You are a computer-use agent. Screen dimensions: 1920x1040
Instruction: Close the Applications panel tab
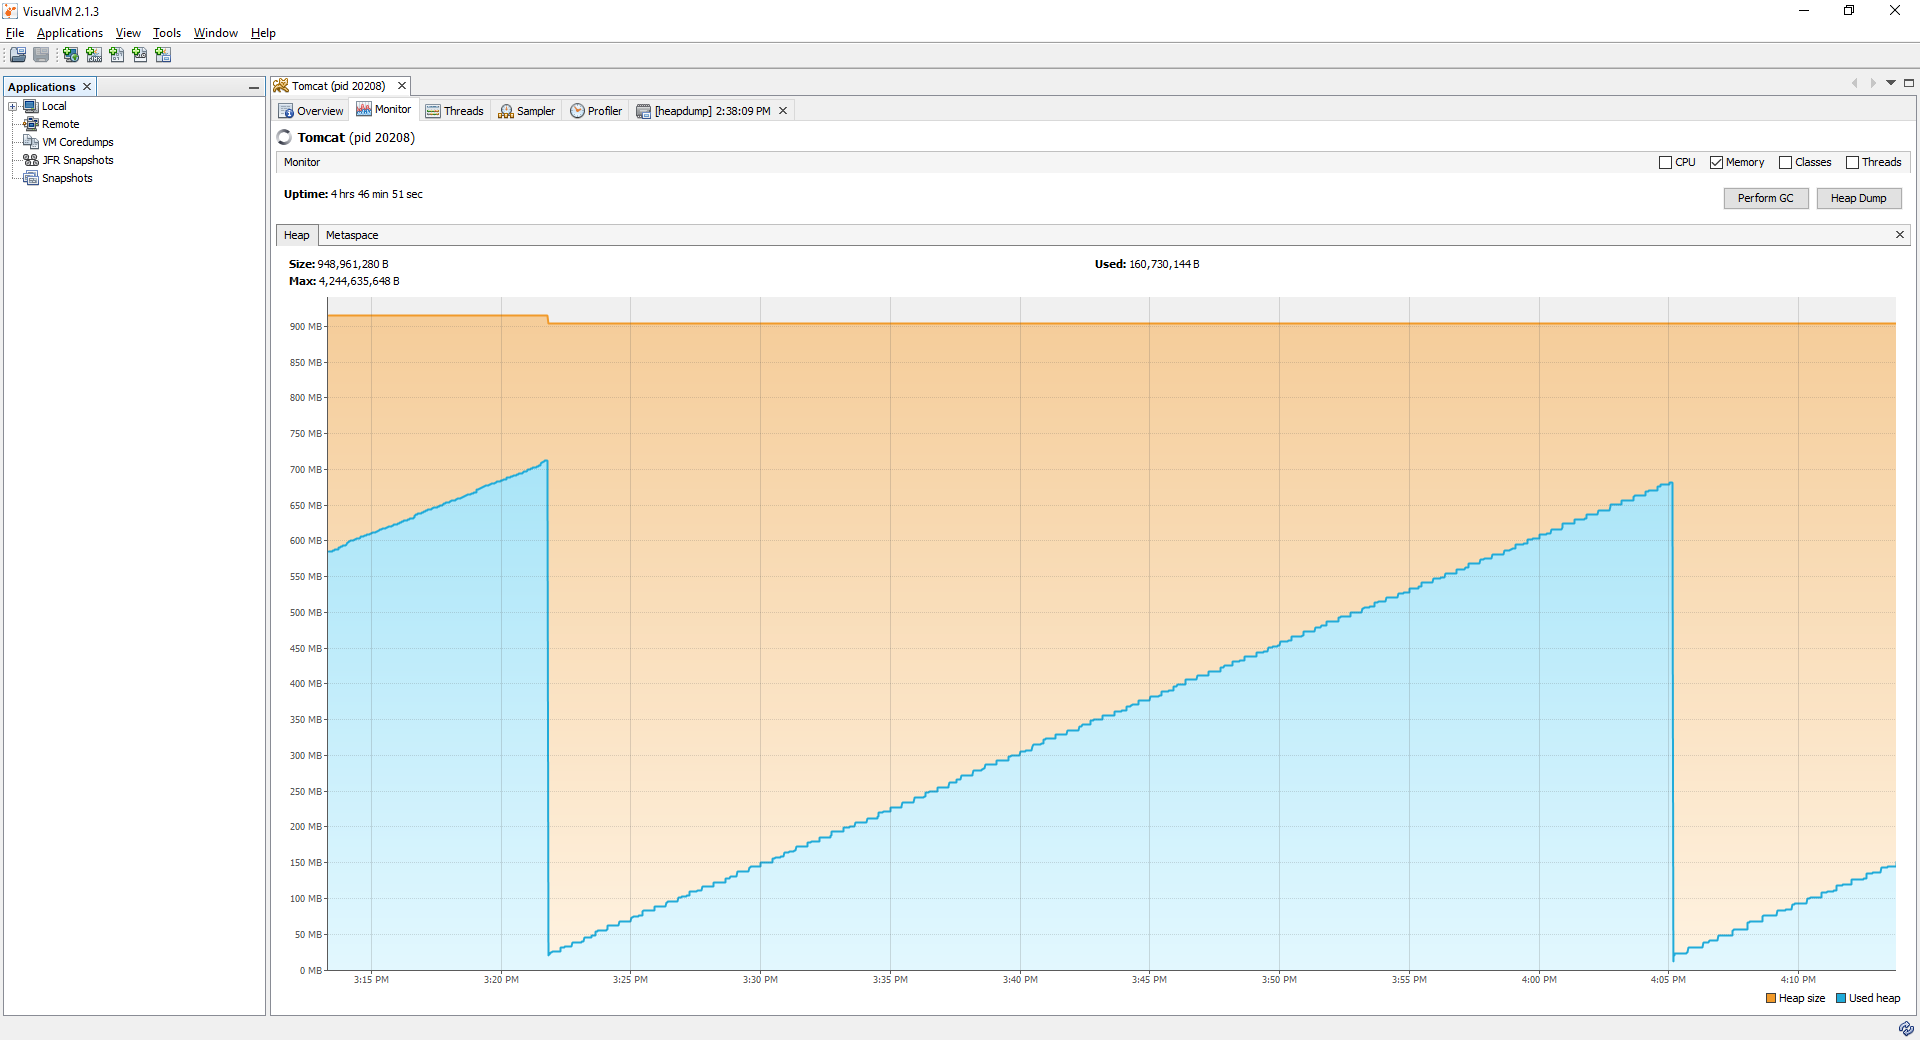tap(87, 87)
